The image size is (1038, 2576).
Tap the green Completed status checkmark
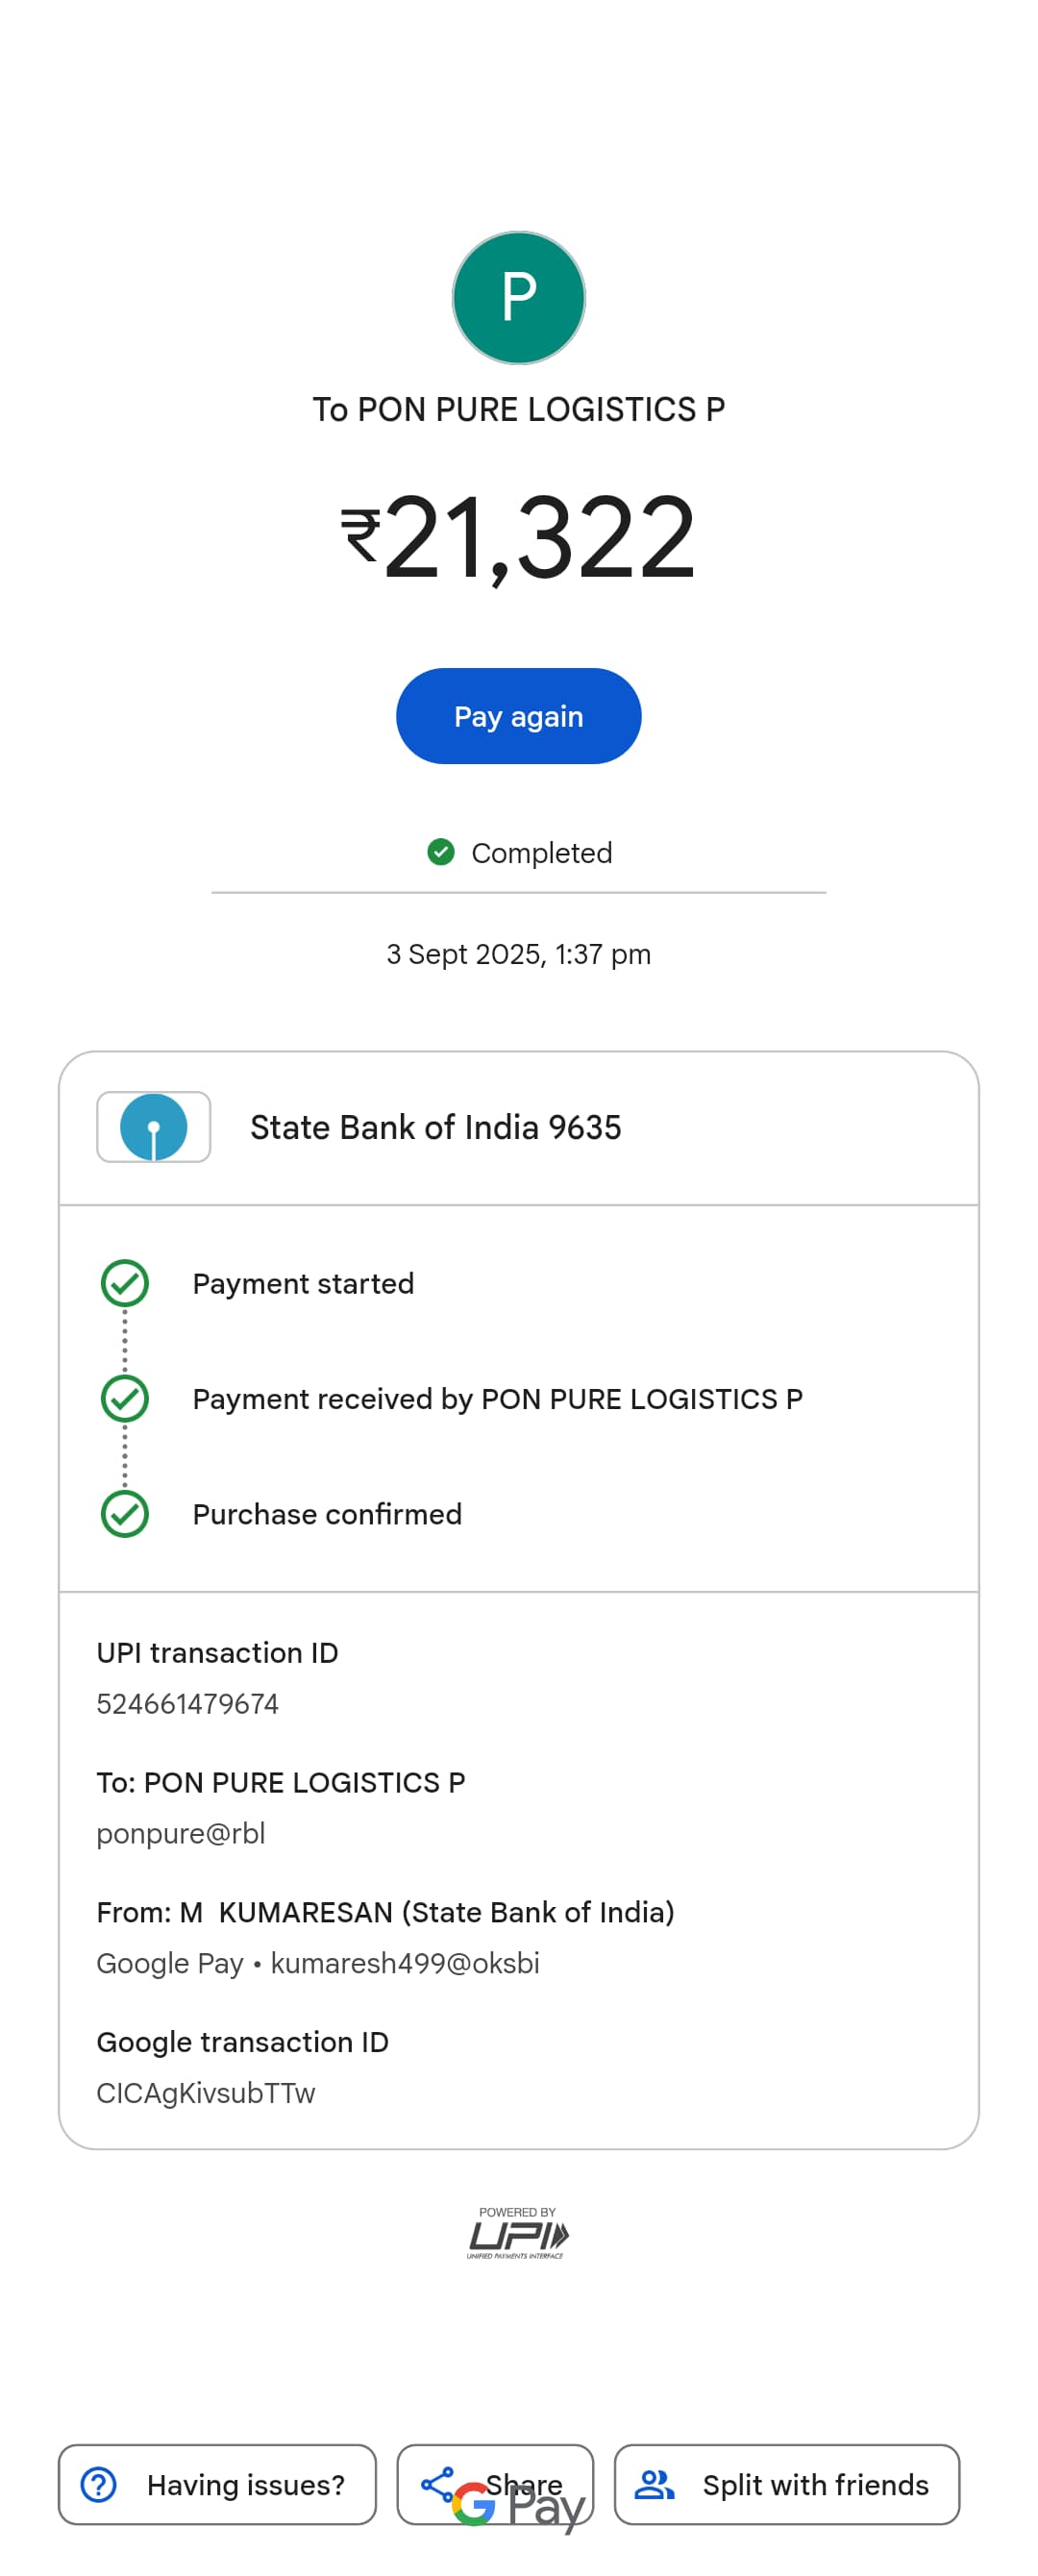point(440,852)
